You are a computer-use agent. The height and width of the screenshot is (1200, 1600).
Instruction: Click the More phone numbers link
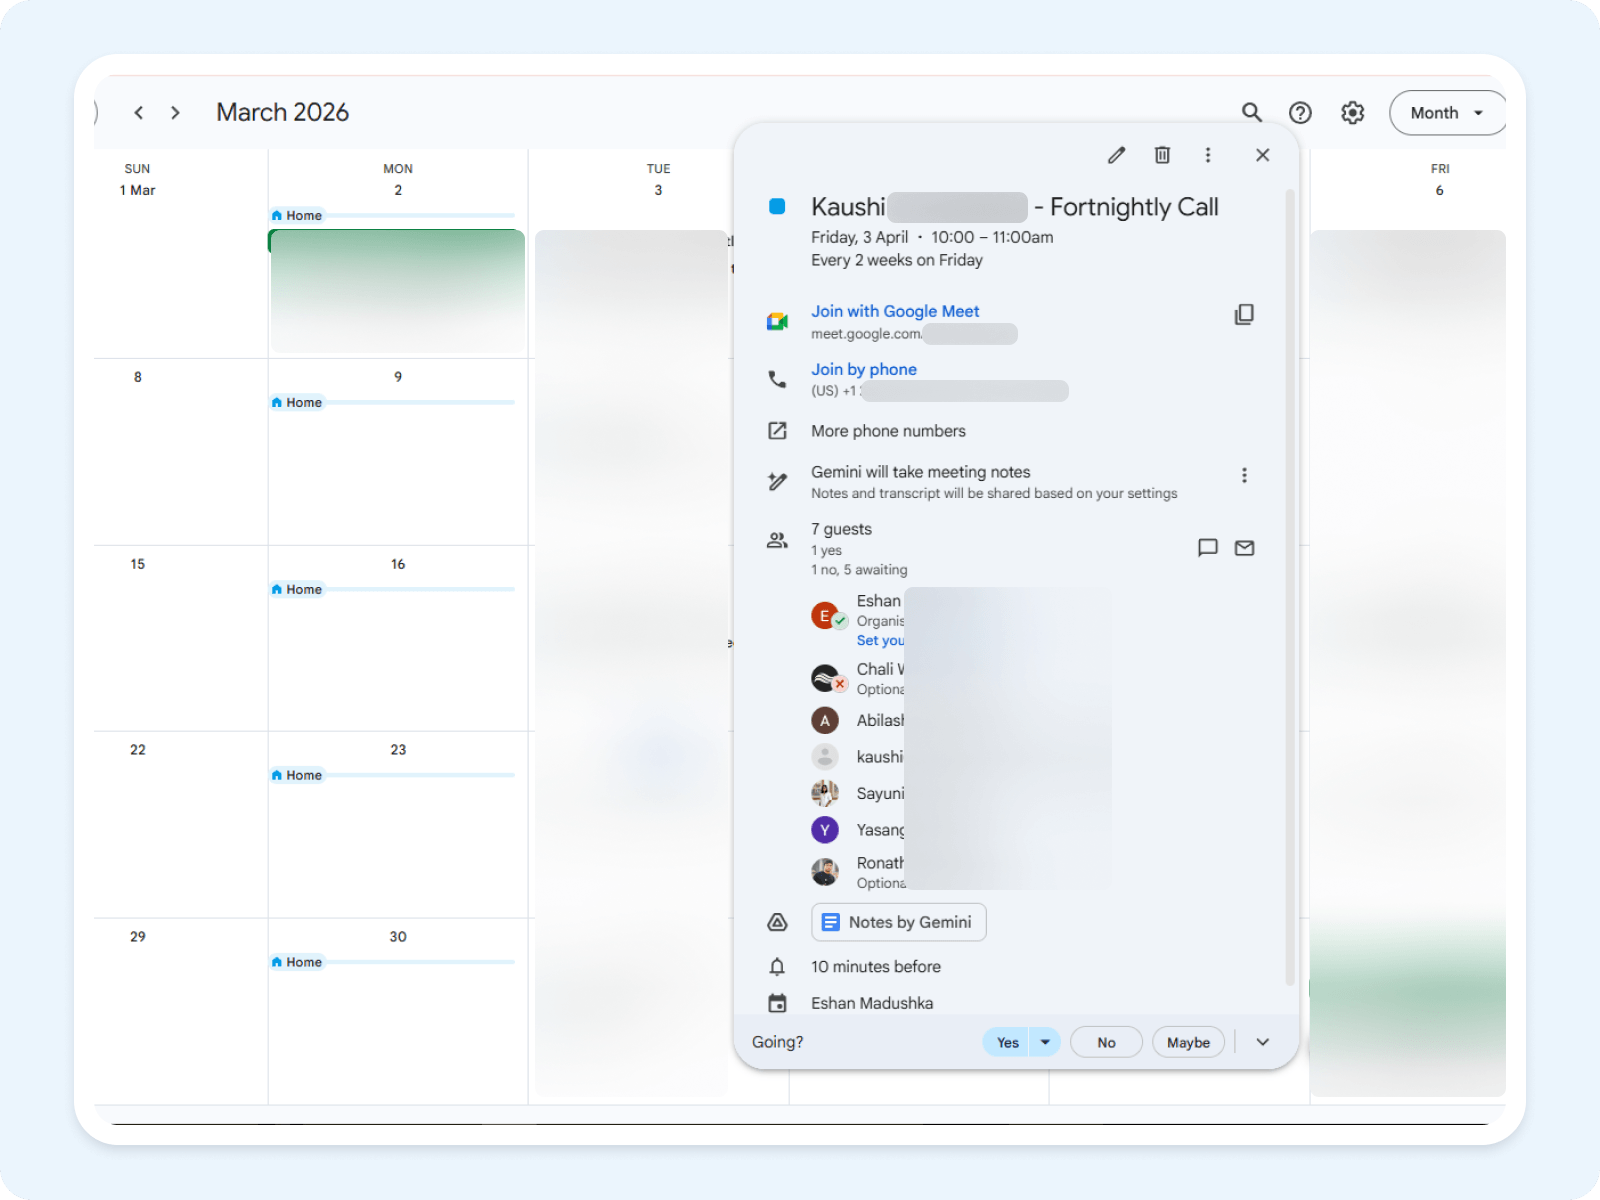point(888,431)
